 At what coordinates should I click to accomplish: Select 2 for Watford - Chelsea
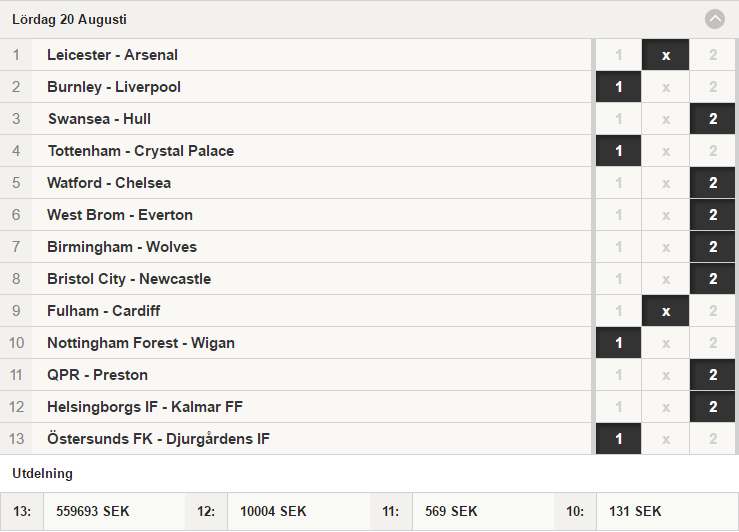(x=713, y=183)
